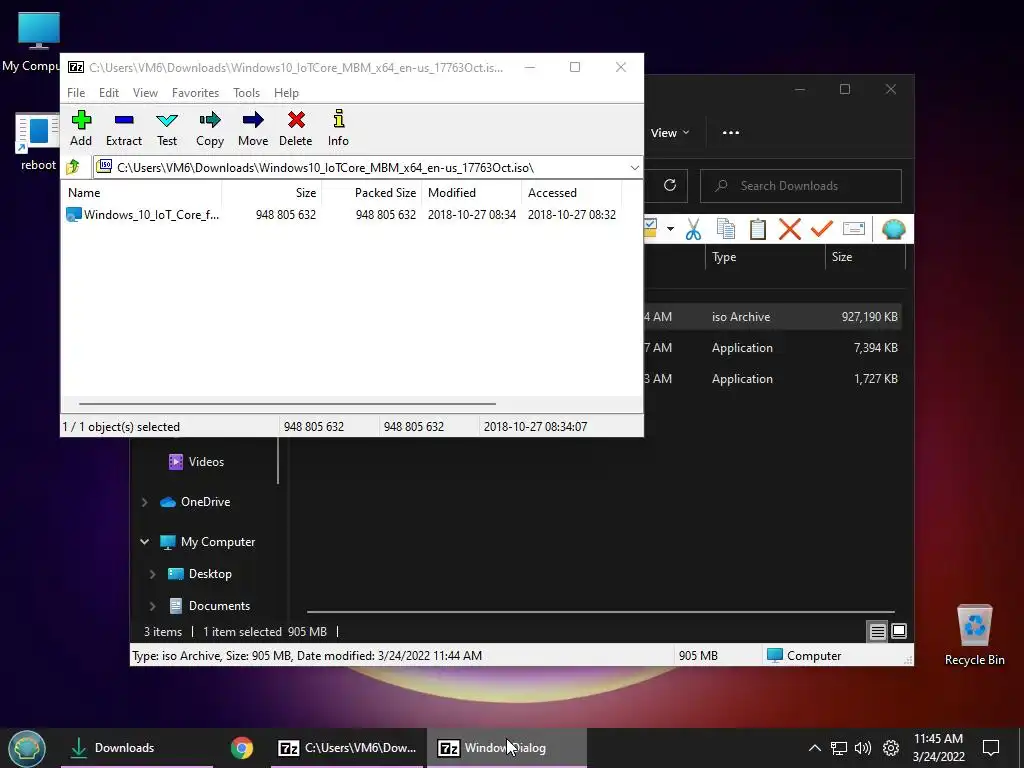Expand the Documents tree node
This screenshot has height=768, width=1024.
pyautogui.click(x=152, y=606)
